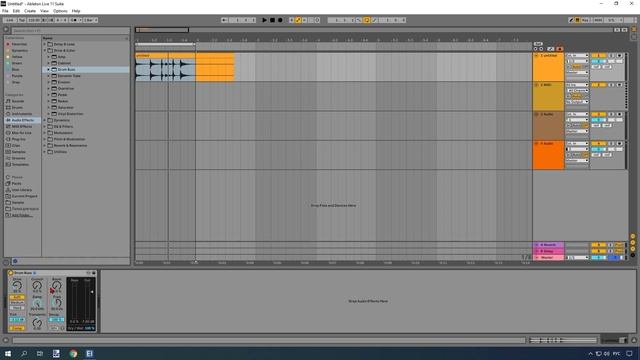Open the Edit menu
This screenshot has width=640, height=360.
coord(16,11)
